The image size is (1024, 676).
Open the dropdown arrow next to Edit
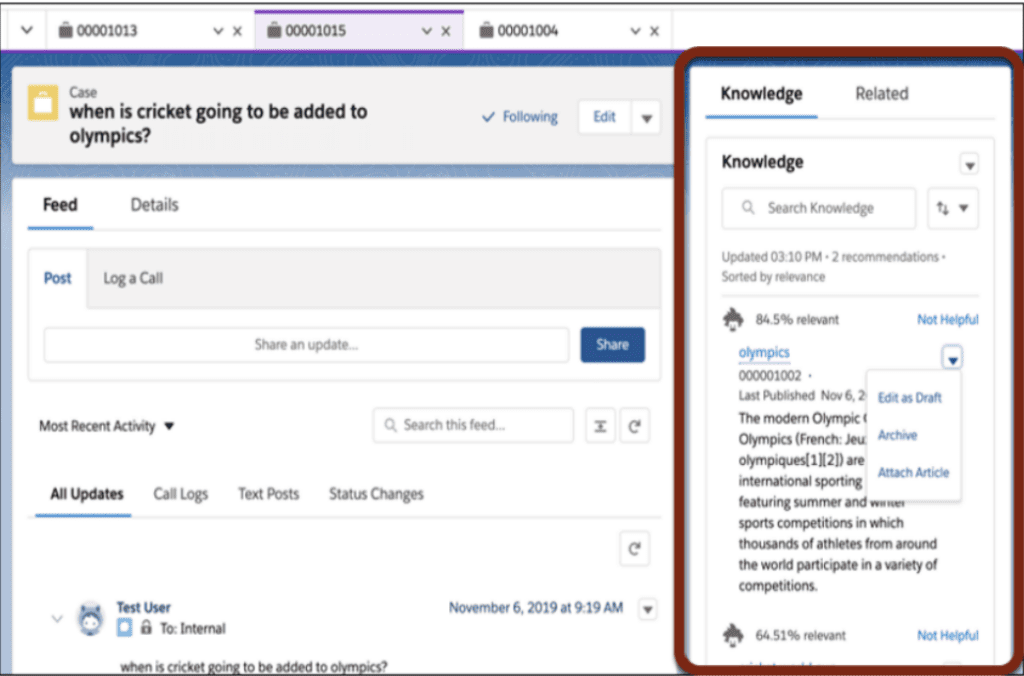(x=646, y=118)
